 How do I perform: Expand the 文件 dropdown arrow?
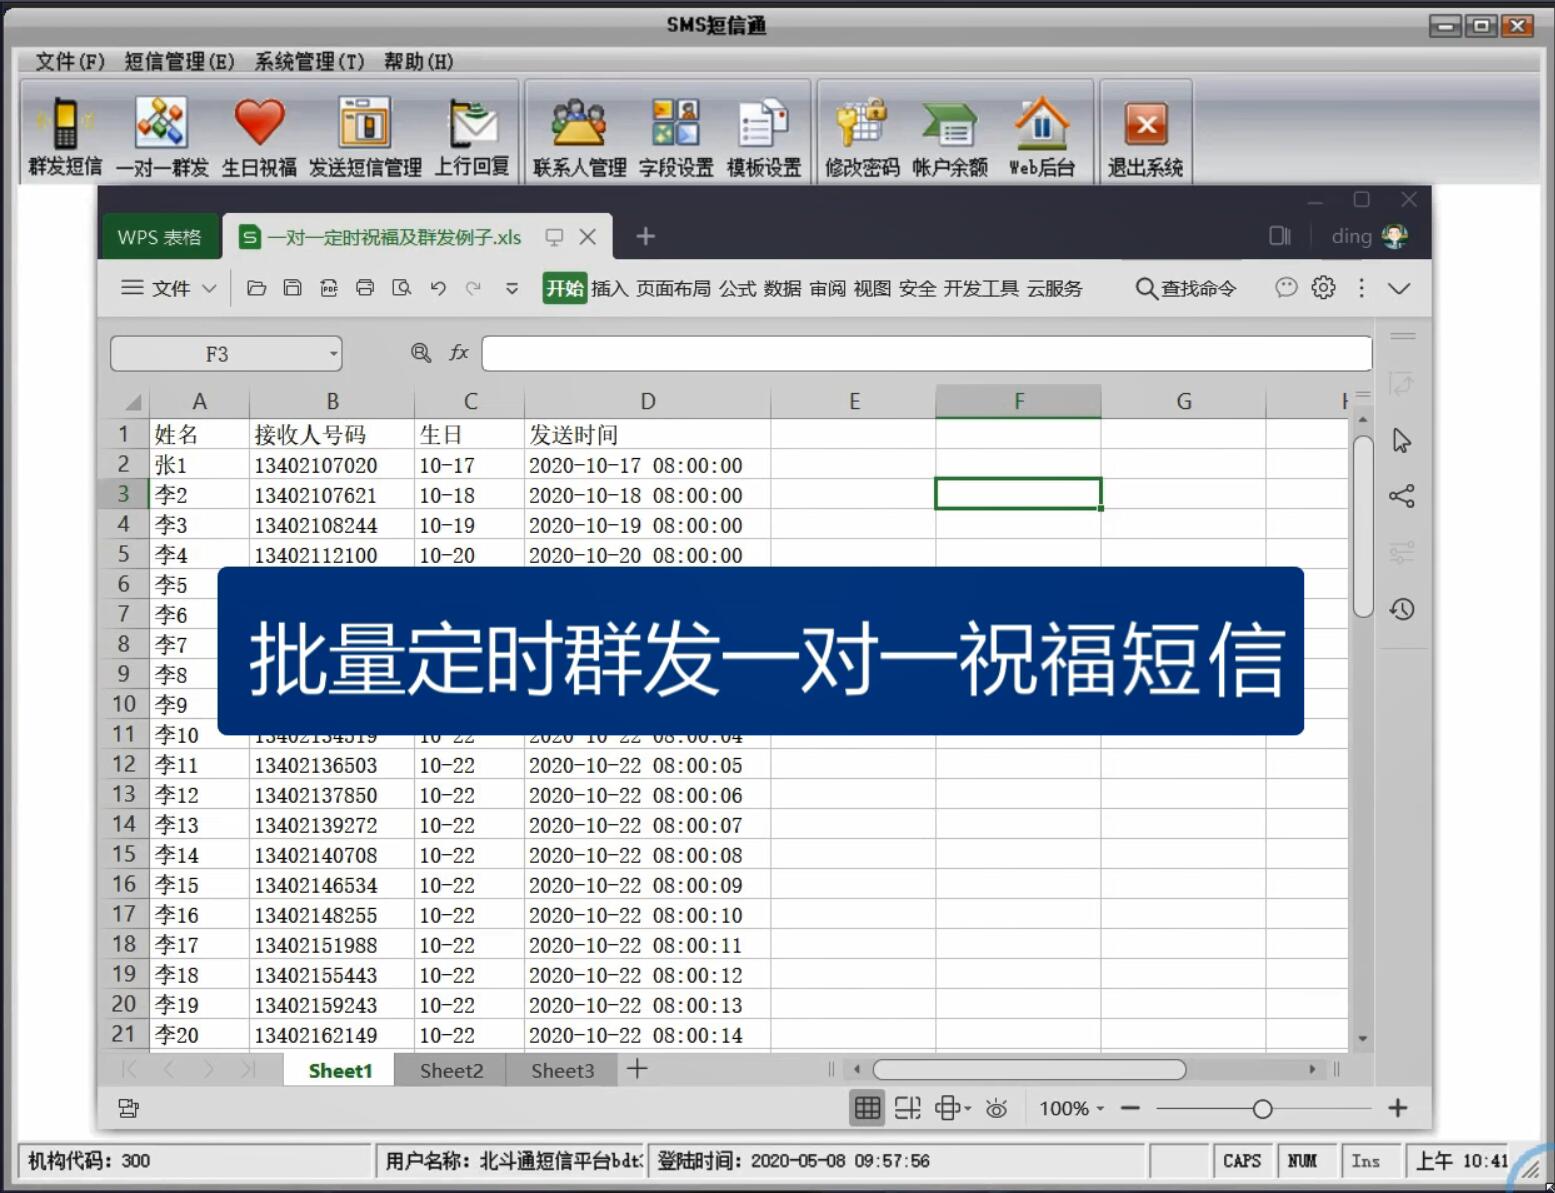tap(209, 288)
